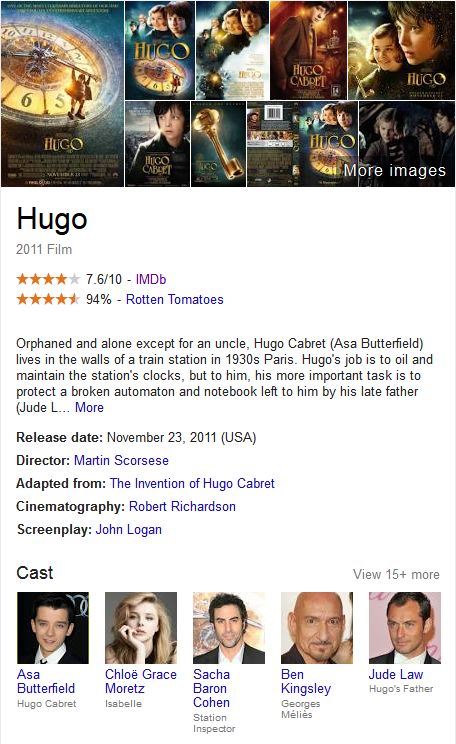Viewport: 456px width, 744px height.
Task: Click Chloë Grace Moretz's photo
Action: point(141,628)
